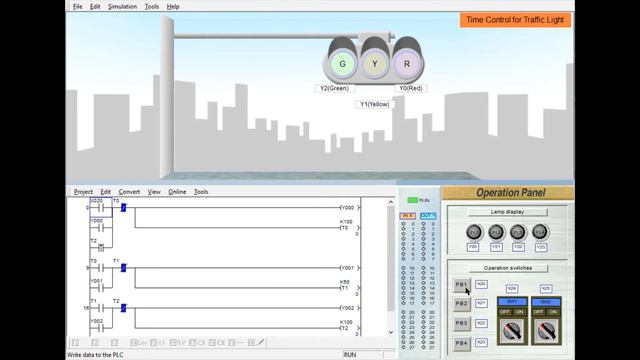
Task: Push the PB2 button
Action: [x=461, y=304]
